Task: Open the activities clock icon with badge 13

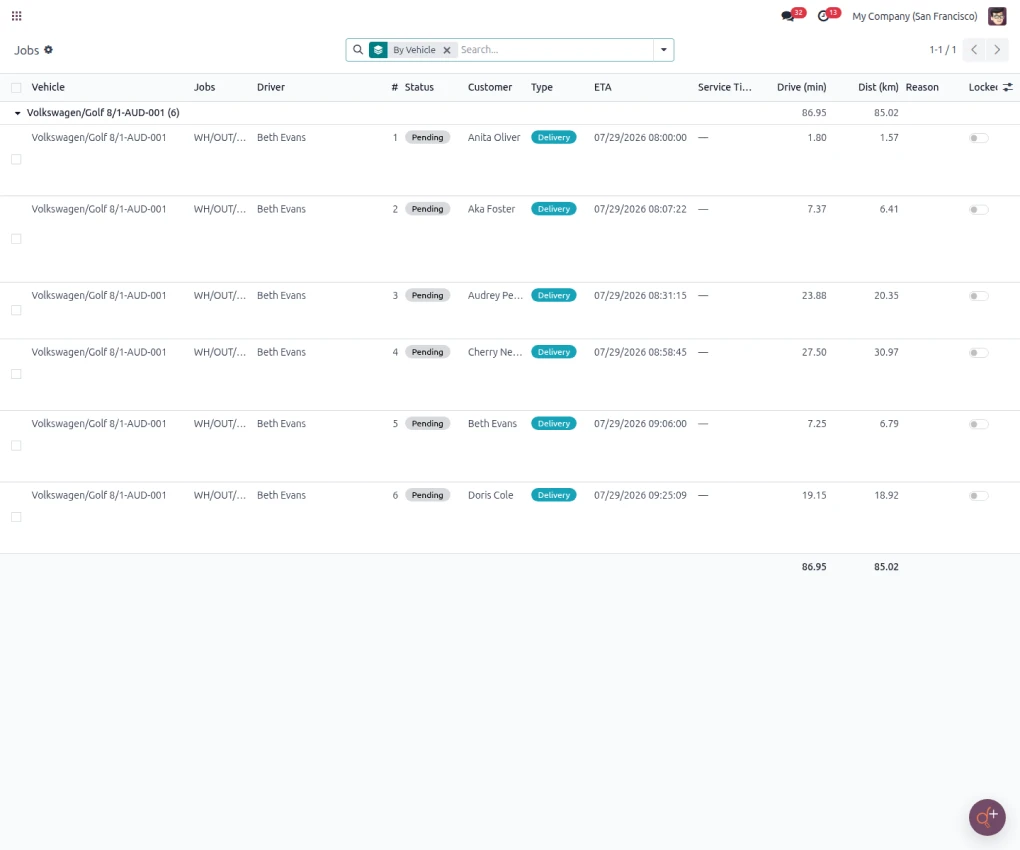Action: point(824,16)
